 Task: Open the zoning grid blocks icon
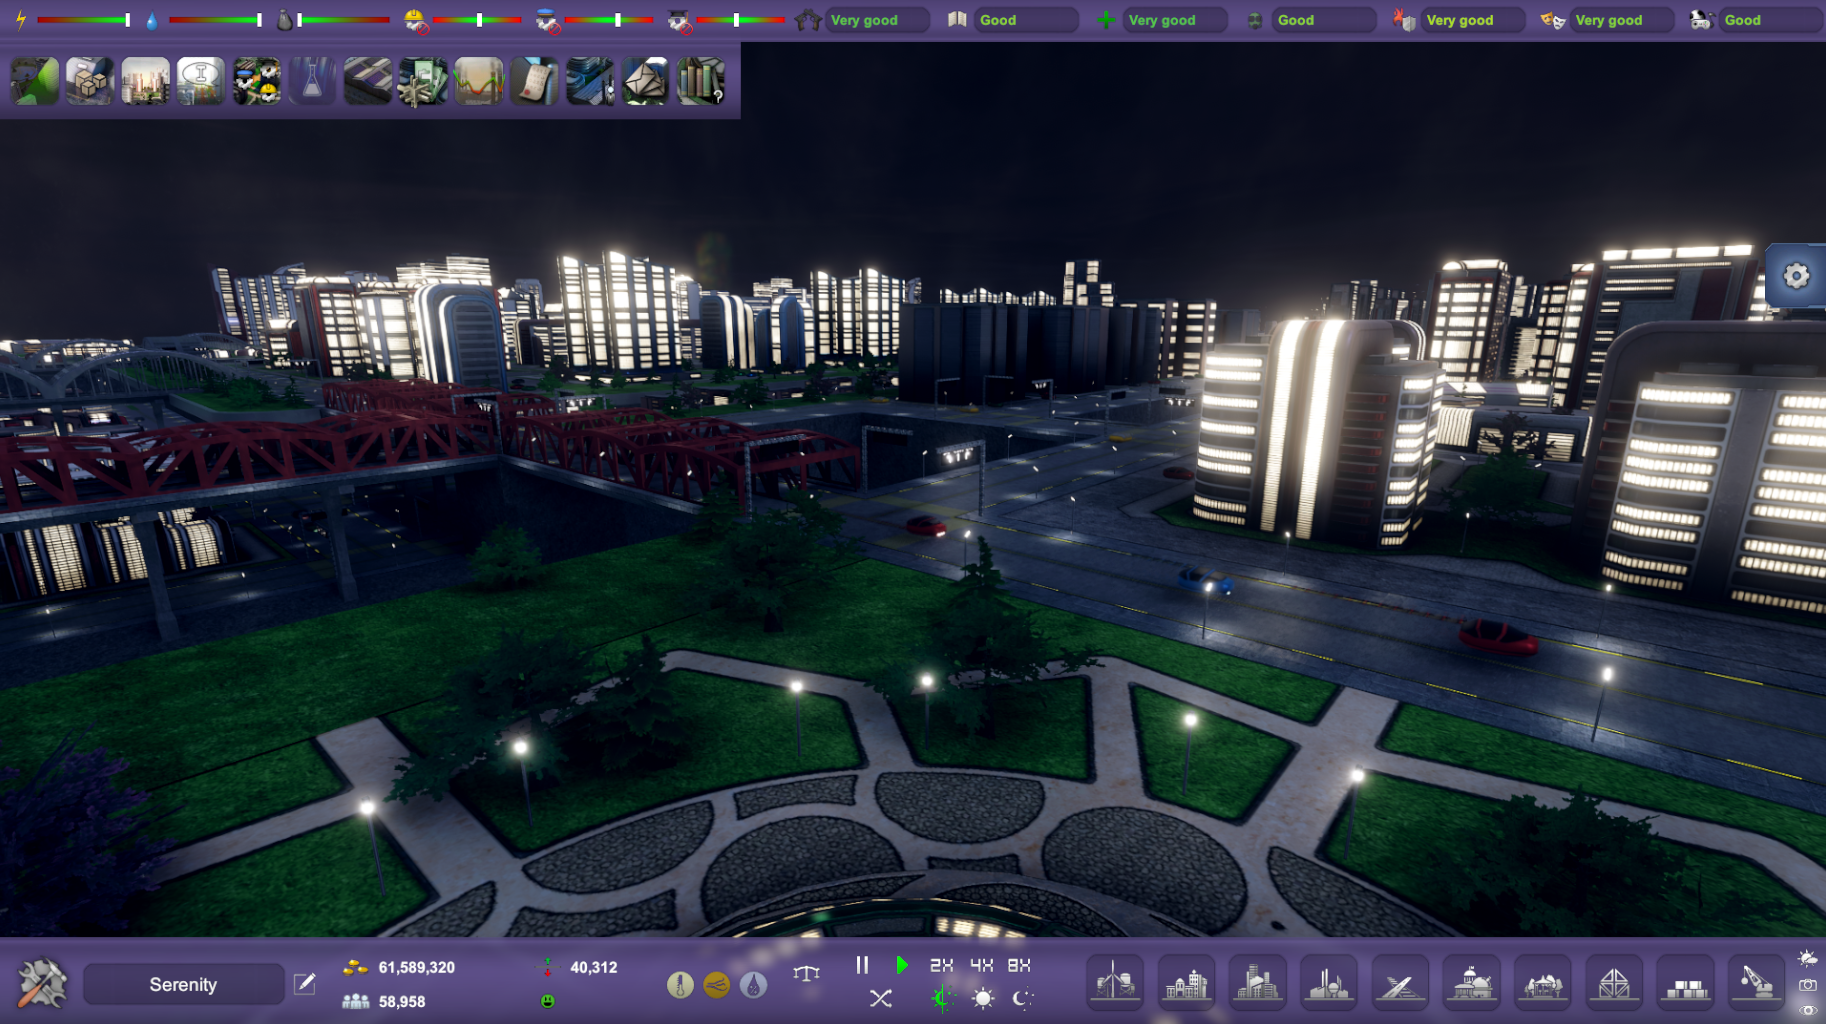point(368,81)
